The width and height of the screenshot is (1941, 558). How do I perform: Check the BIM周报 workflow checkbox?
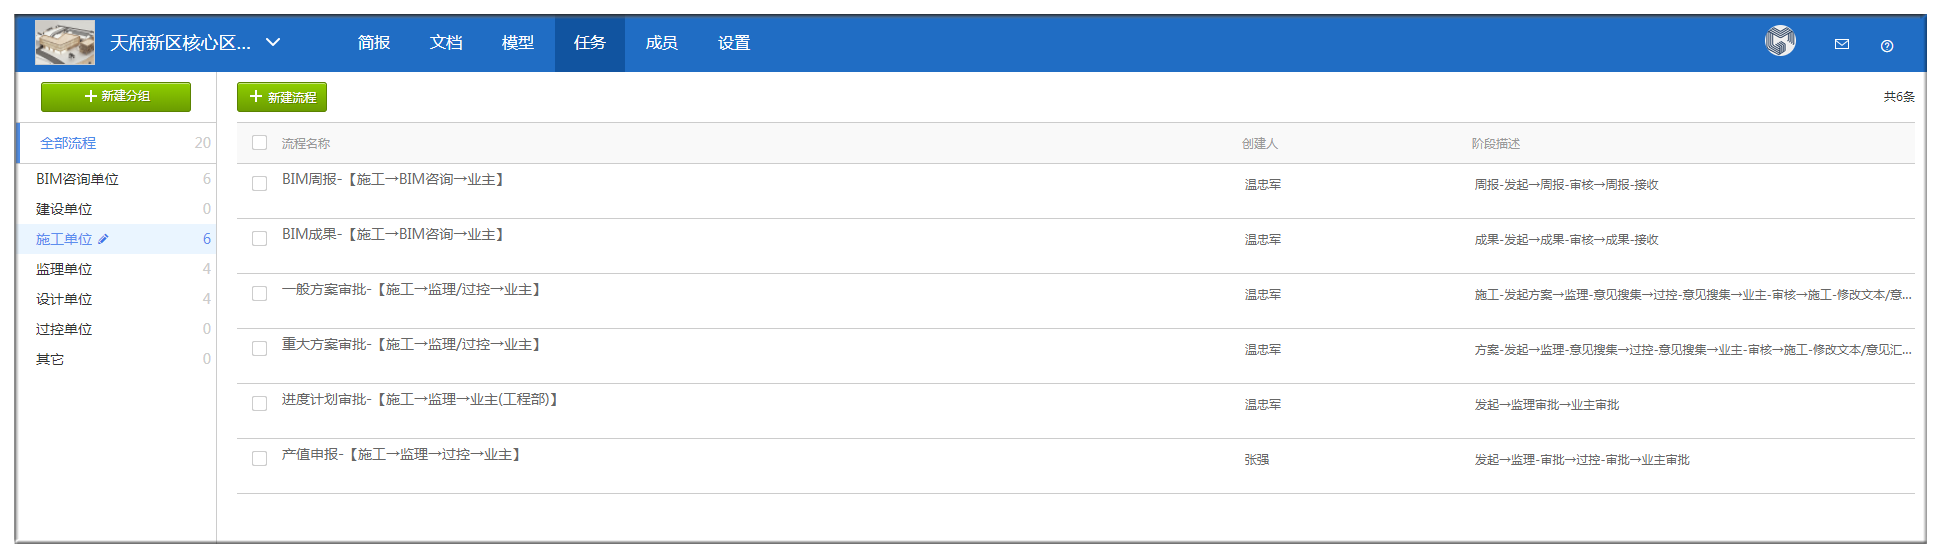click(260, 184)
